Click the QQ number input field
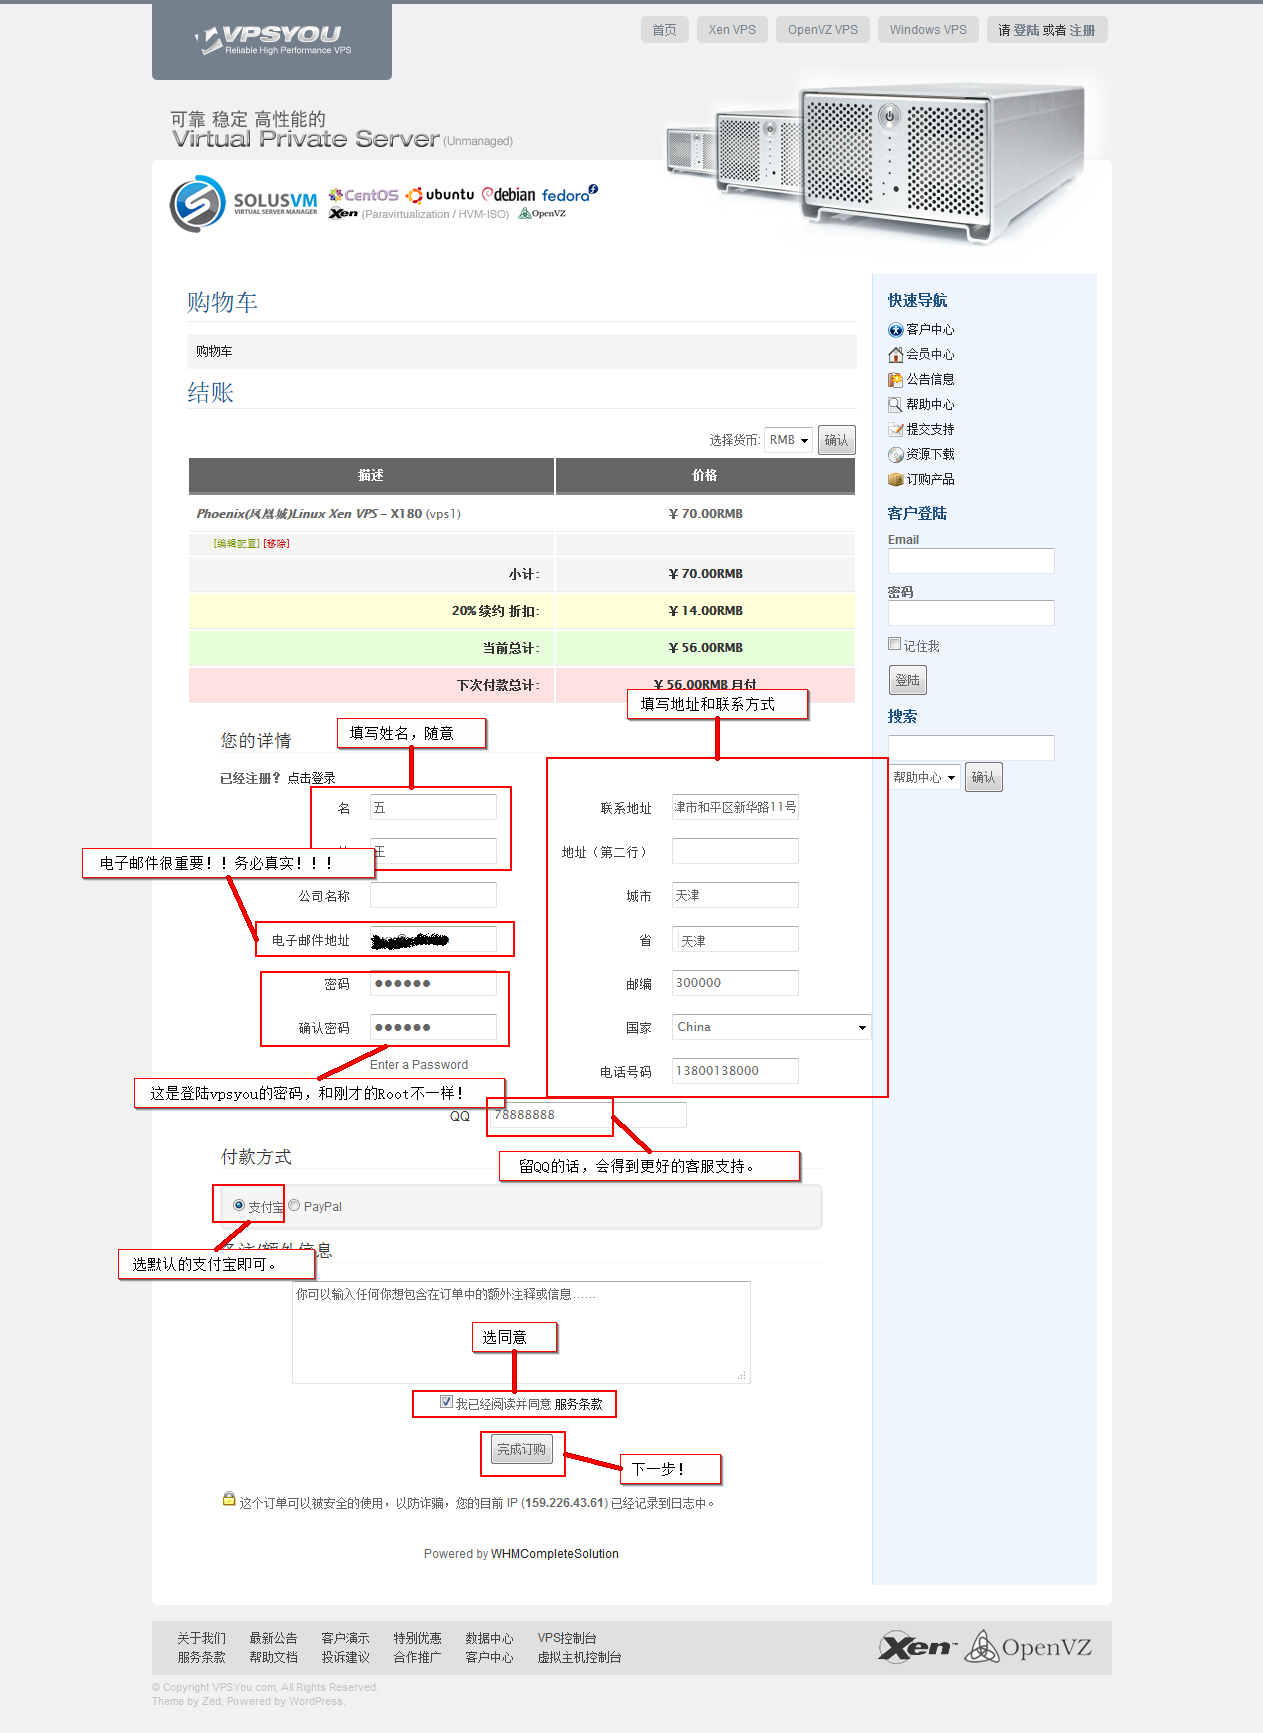The width and height of the screenshot is (1263, 1733). [x=588, y=1115]
